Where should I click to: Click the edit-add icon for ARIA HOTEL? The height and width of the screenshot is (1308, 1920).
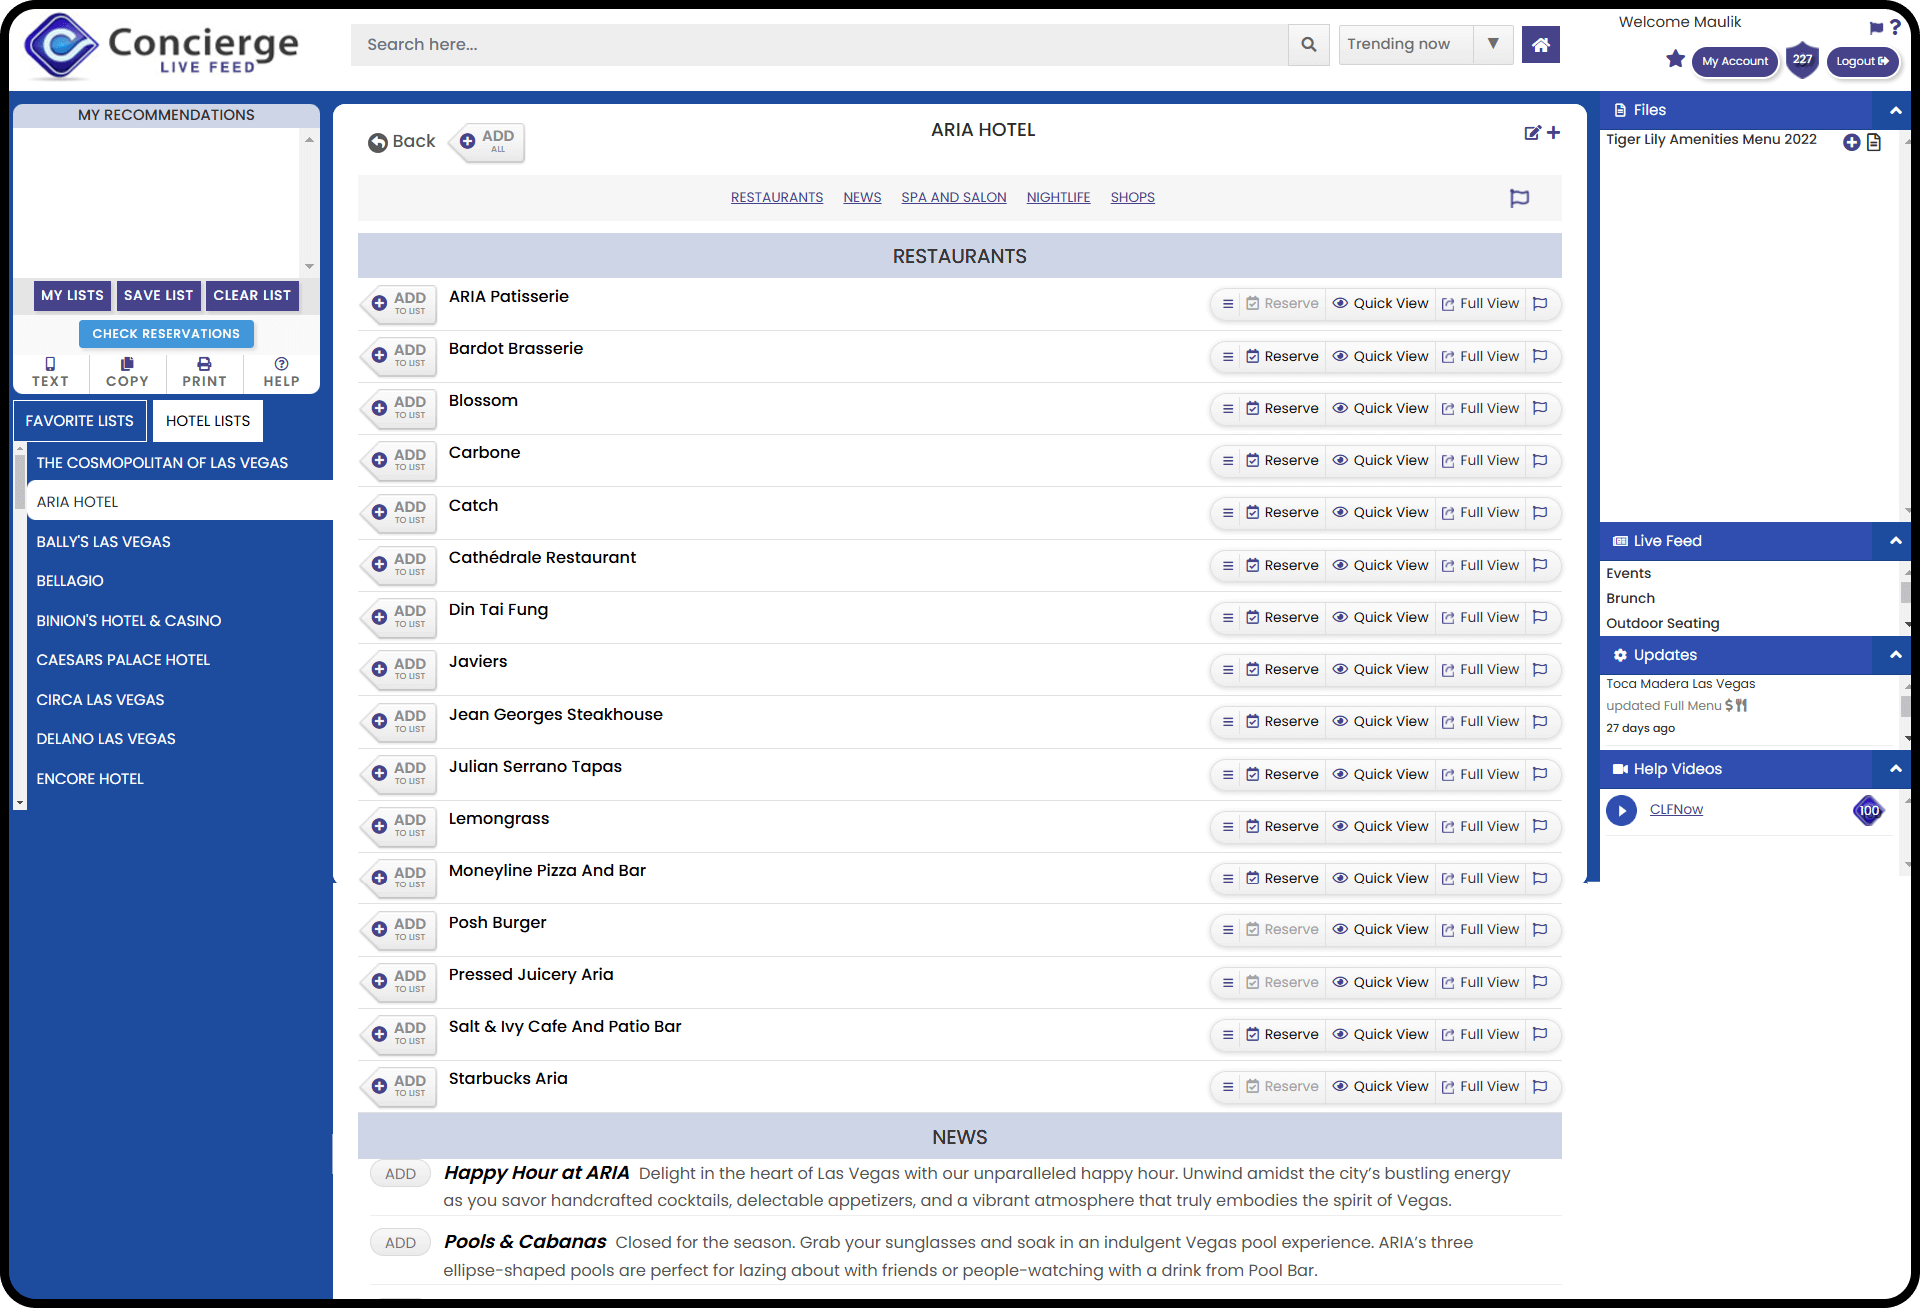point(1541,132)
